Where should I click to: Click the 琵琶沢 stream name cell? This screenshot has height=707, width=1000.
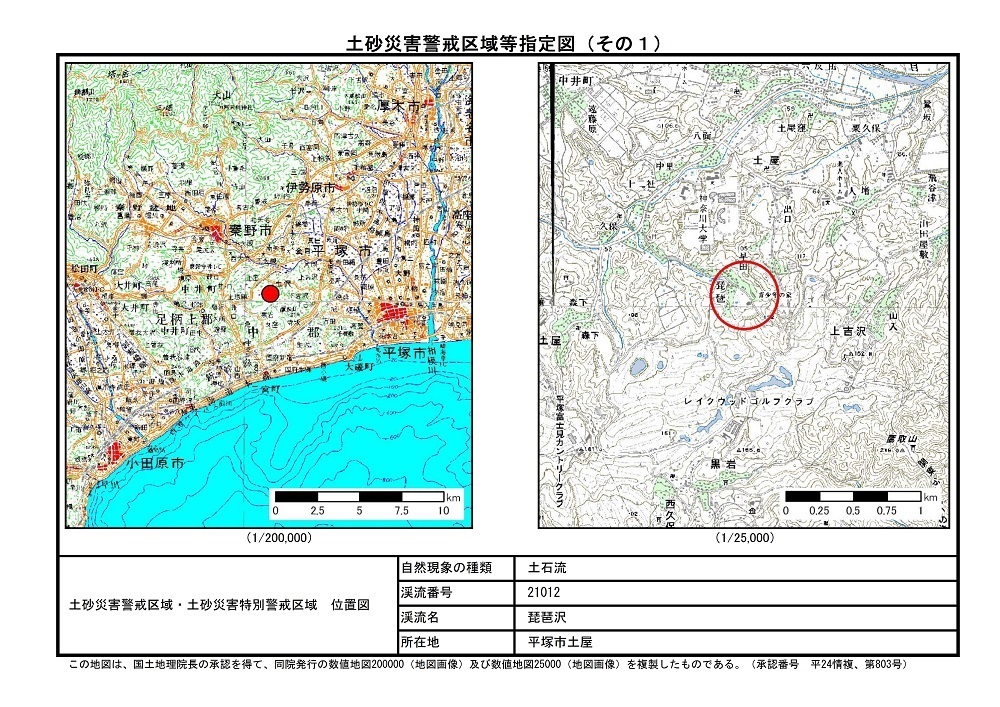tap(547, 617)
